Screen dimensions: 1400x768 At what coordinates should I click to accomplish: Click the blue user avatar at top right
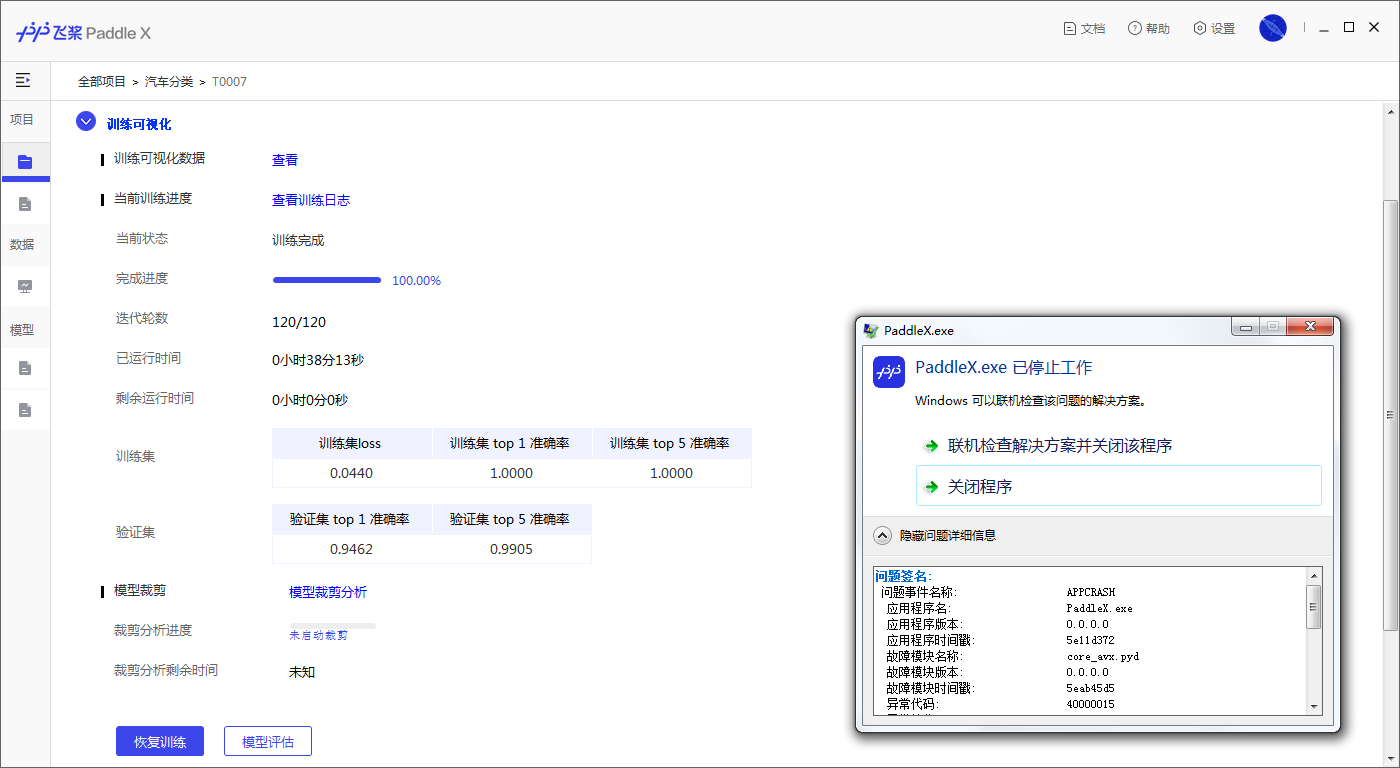tap(1272, 28)
